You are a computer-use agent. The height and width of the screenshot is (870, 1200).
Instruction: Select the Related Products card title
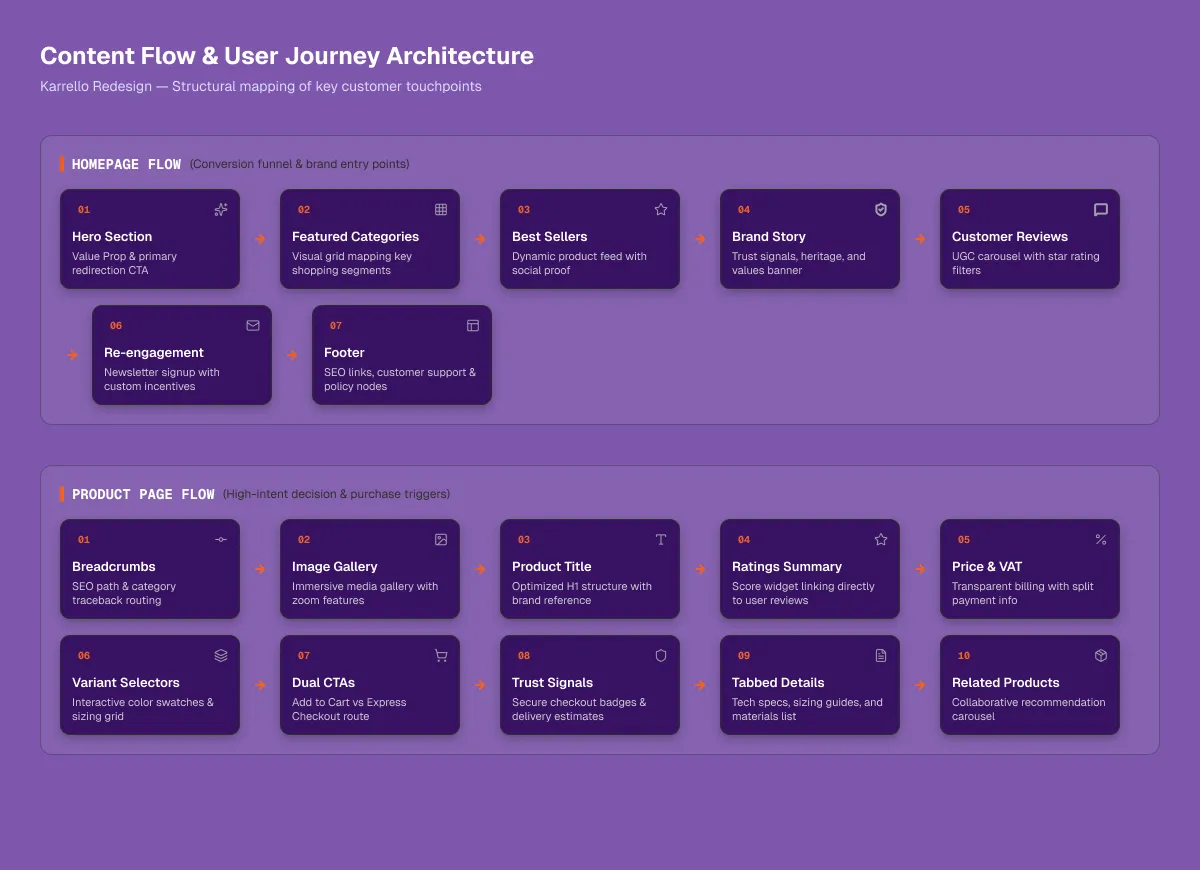tap(1006, 683)
